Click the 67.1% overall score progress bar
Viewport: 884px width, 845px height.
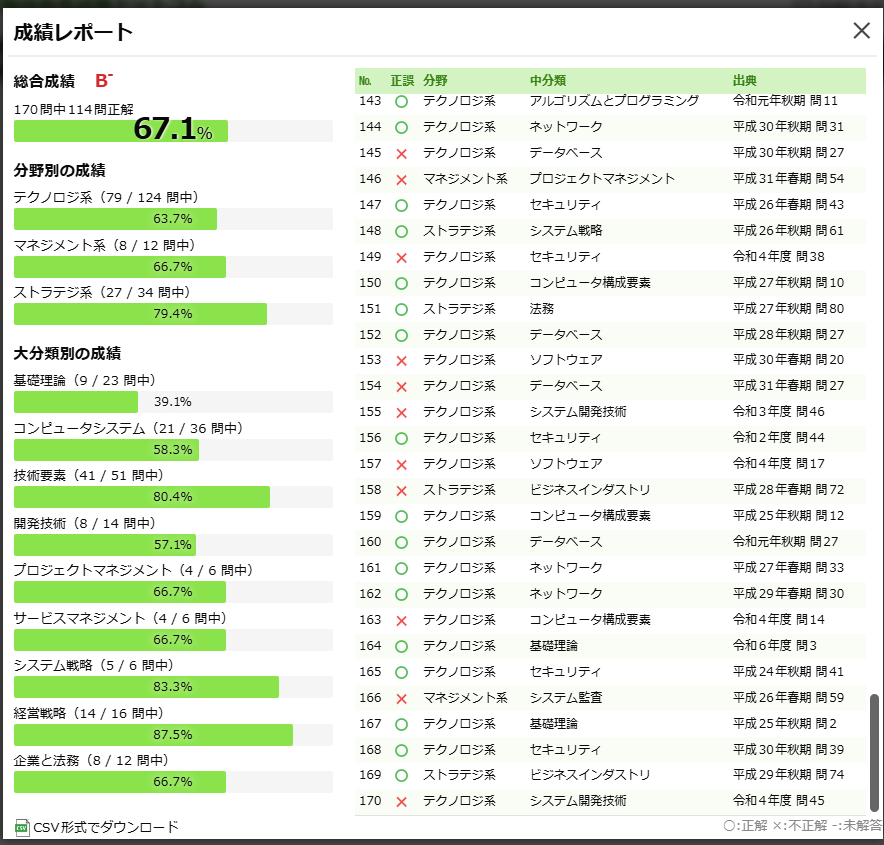[x=173, y=131]
